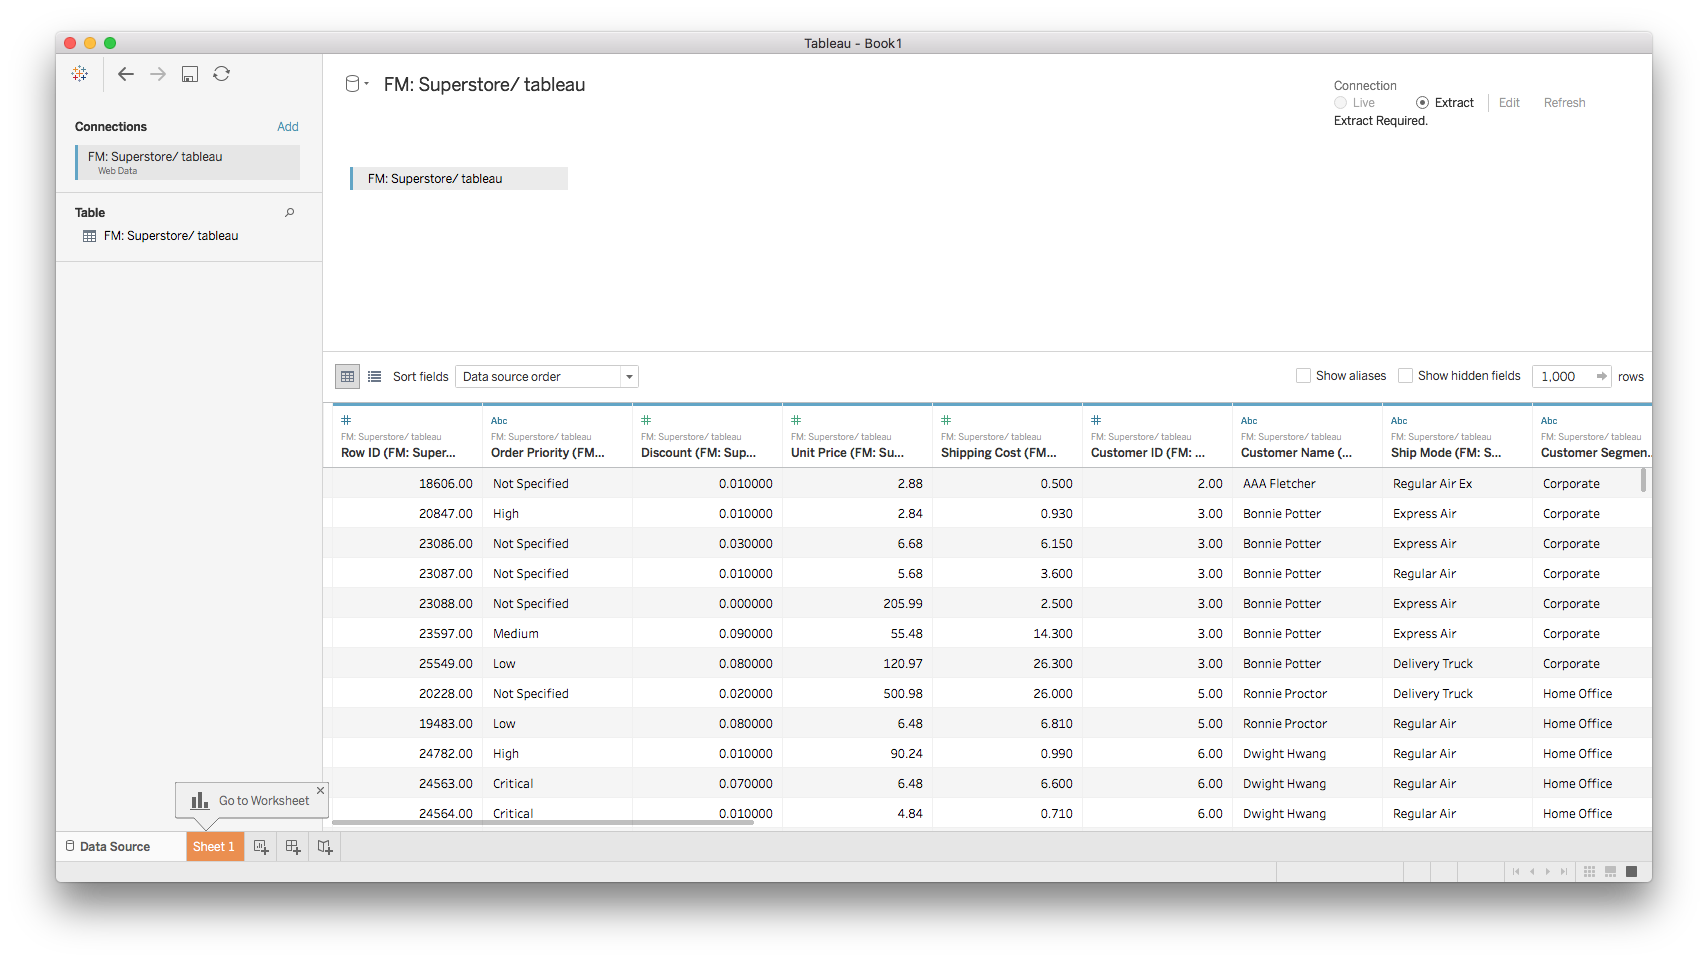Click the save icon in the toolbar
1708x962 pixels.
(x=190, y=74)
